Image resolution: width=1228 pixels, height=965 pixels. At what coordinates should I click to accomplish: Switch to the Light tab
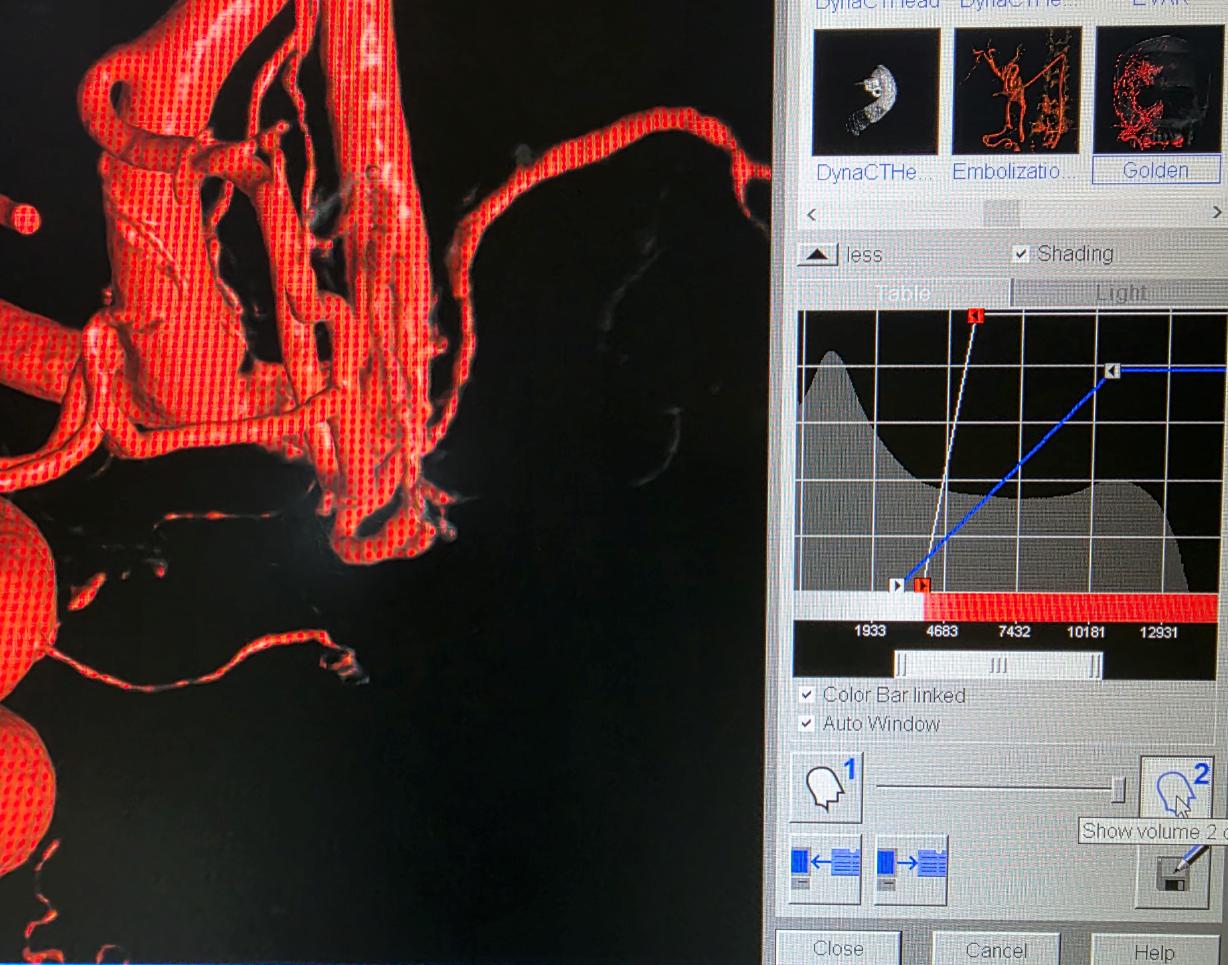pyautogui.click(x=1120, y=293)
